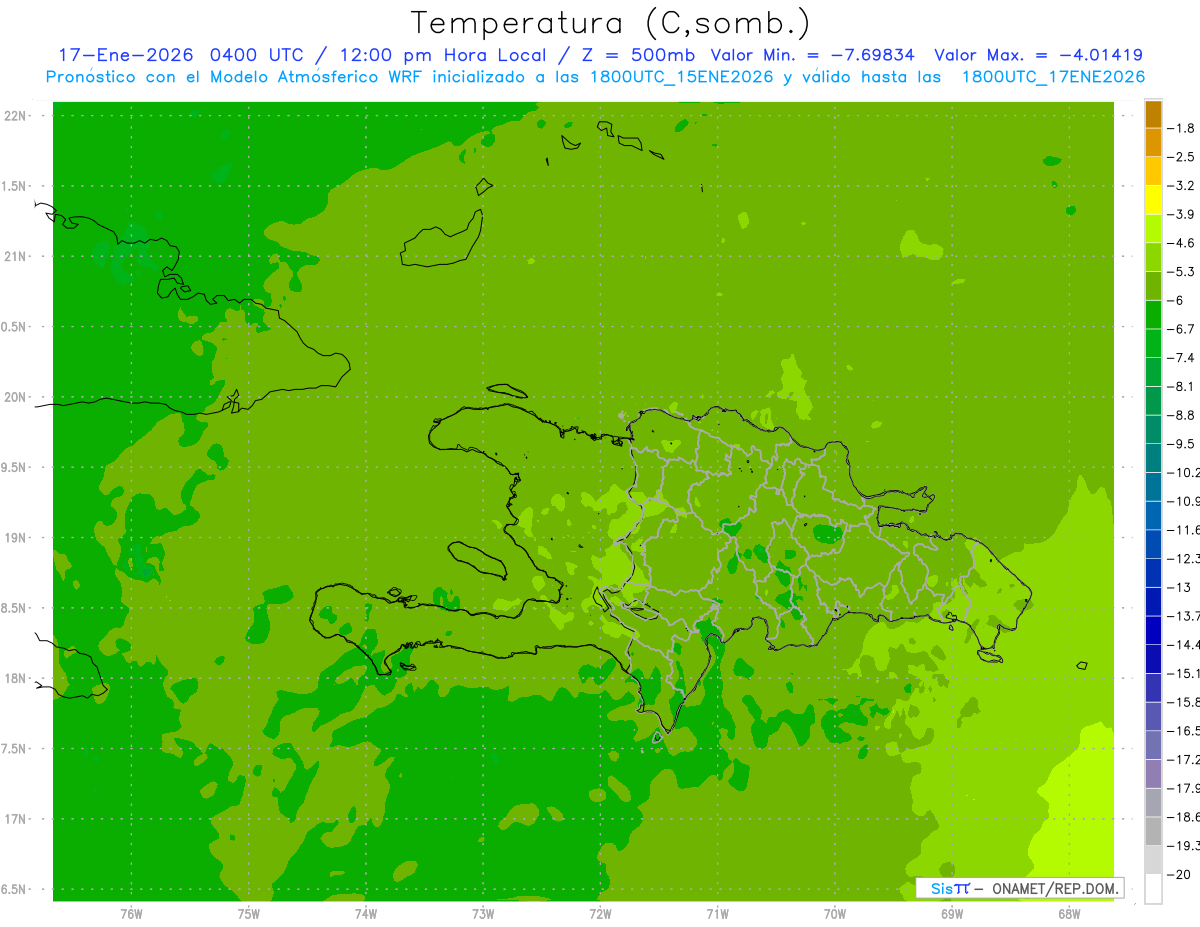The width and height of the screenshot is (1200, 927).
Task: Click the "21N" latitude label
Action: [14, 257]
